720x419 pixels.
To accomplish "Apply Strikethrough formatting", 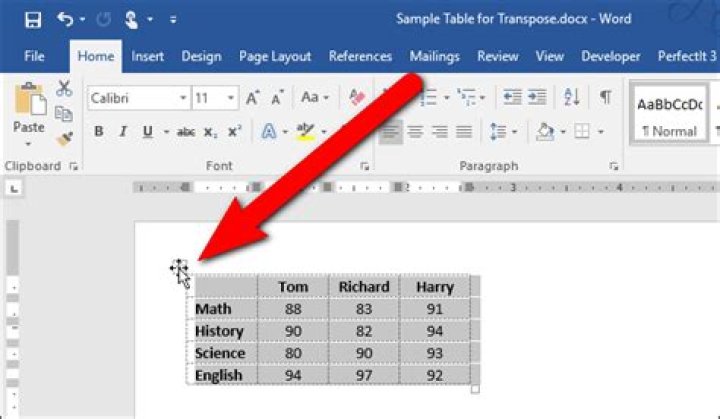I will pos(185,132).
